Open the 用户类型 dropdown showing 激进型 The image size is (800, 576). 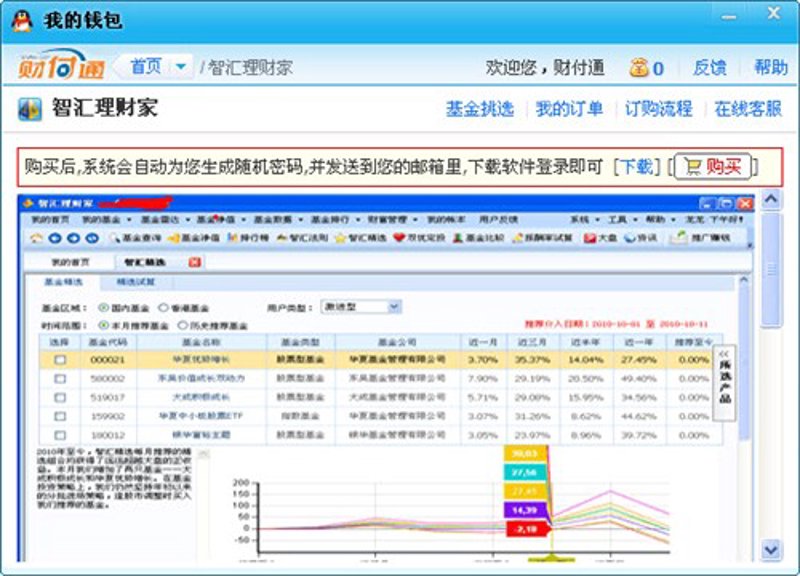tap(361, 307)
